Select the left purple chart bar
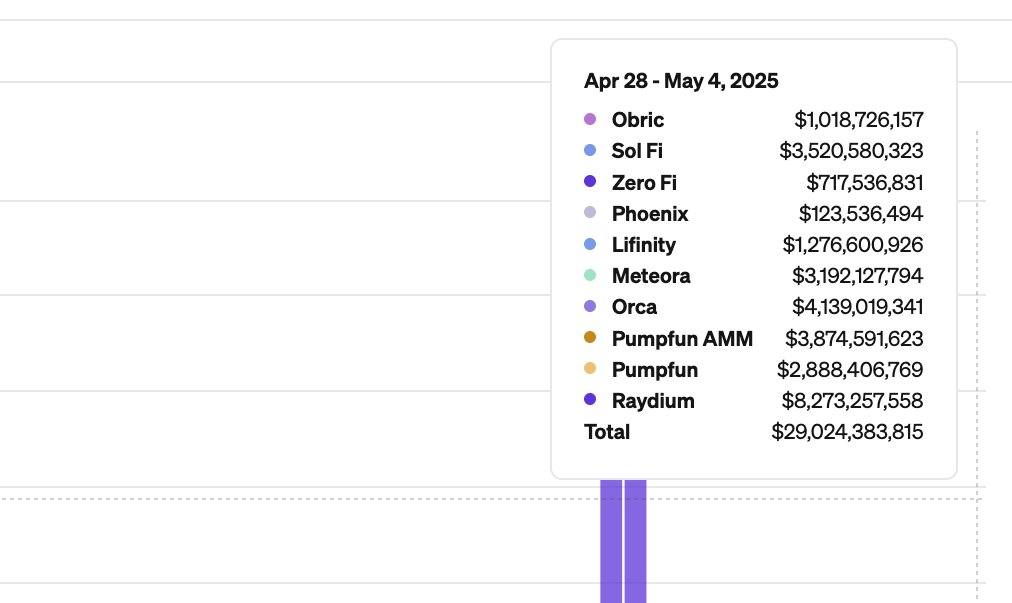 click(611, 541)
